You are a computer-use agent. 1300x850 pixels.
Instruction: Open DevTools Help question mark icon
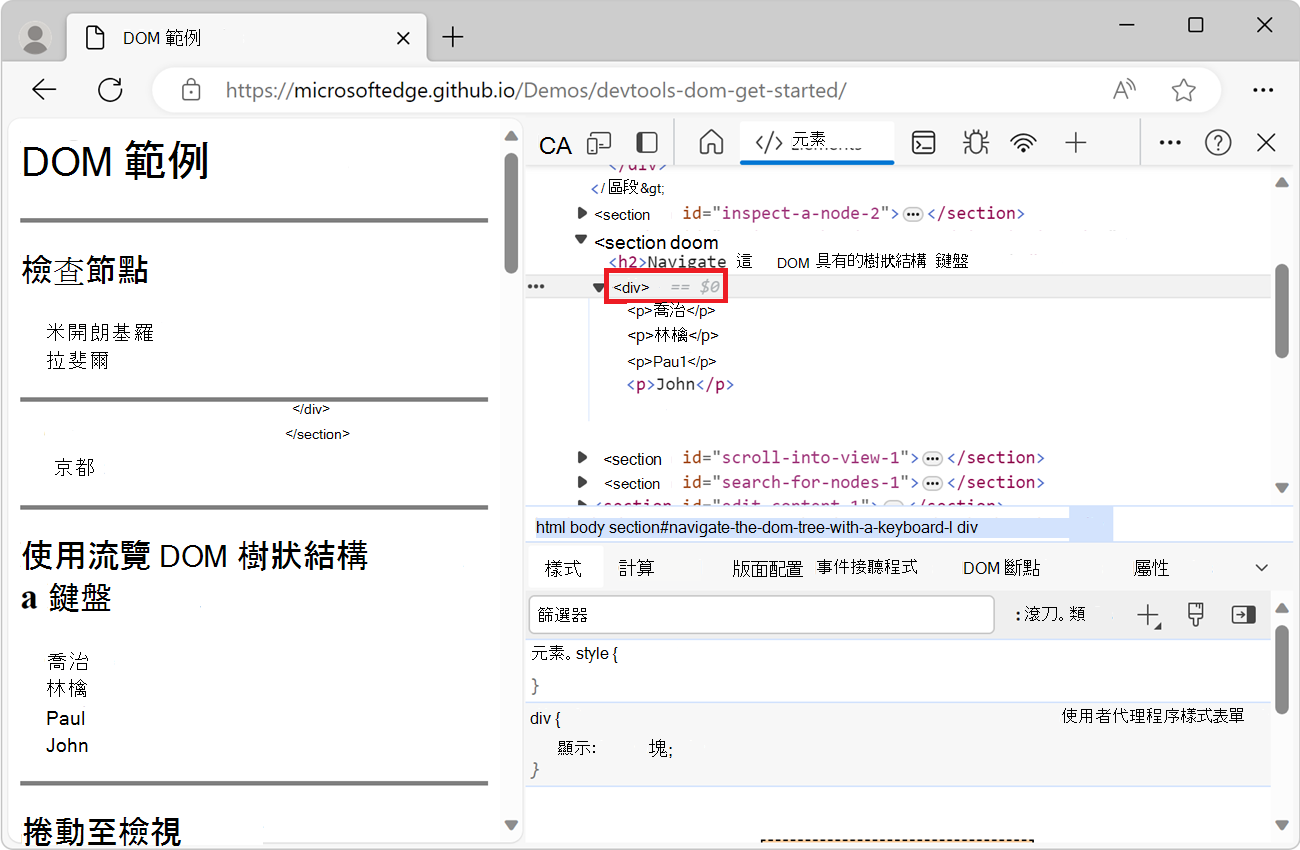1218,143
